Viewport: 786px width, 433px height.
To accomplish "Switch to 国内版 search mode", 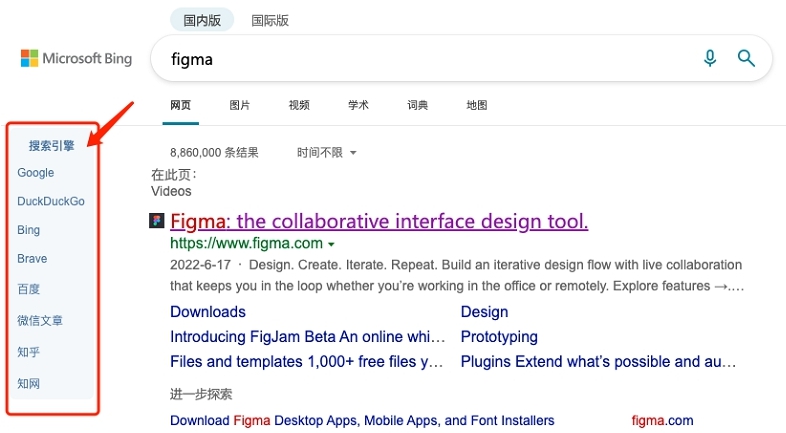I will click(201, 20).
